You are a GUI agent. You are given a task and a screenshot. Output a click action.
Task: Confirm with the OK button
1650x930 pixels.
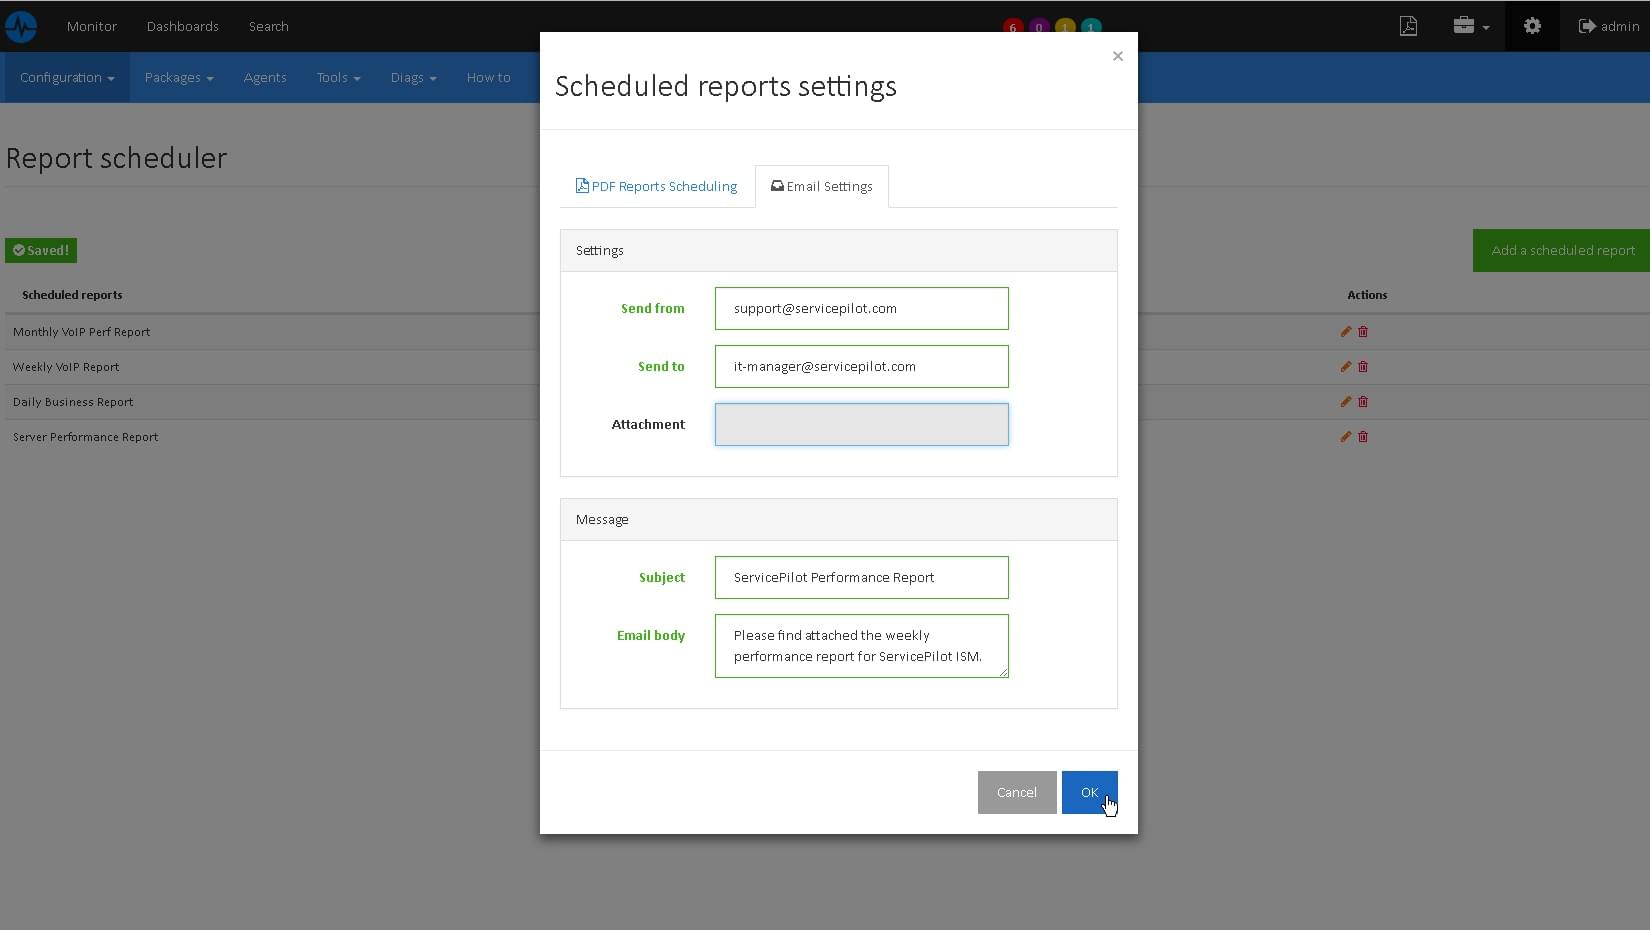pos(1089,792)
